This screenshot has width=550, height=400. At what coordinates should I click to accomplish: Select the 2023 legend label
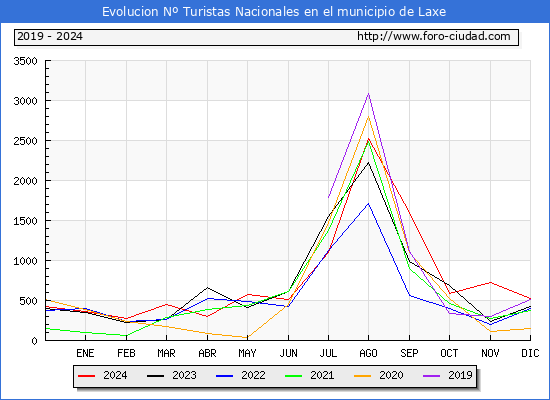click(x=184, y=375)
